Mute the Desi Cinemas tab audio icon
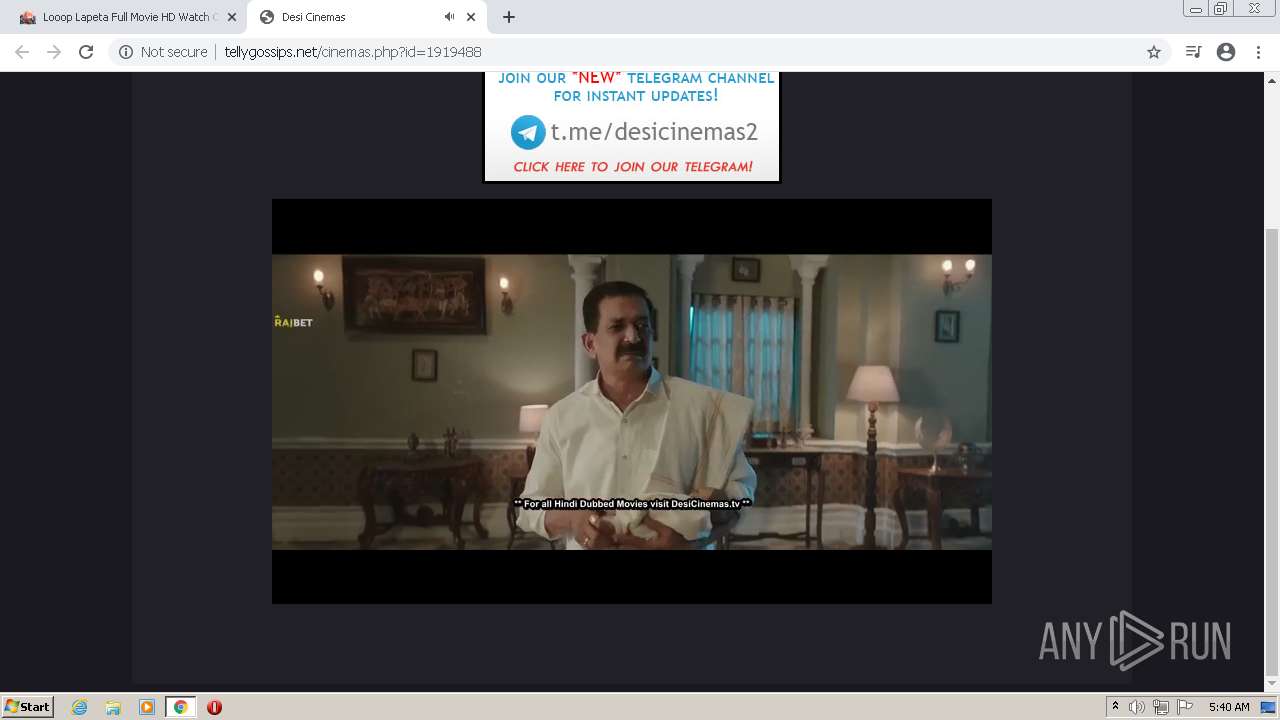The height and width of the screenshot is (720, 1280). coord(449,17)
